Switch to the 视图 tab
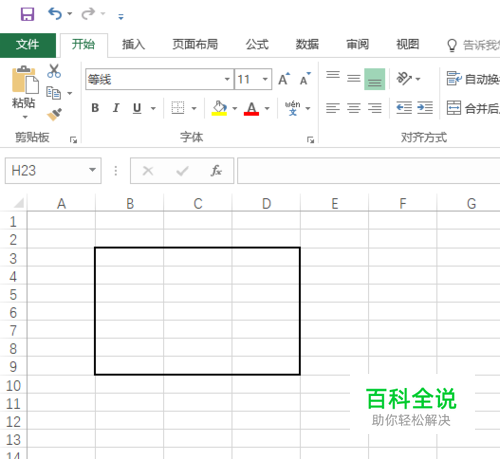Viewport: 500px width, 459px height. (x=407, y=44)
